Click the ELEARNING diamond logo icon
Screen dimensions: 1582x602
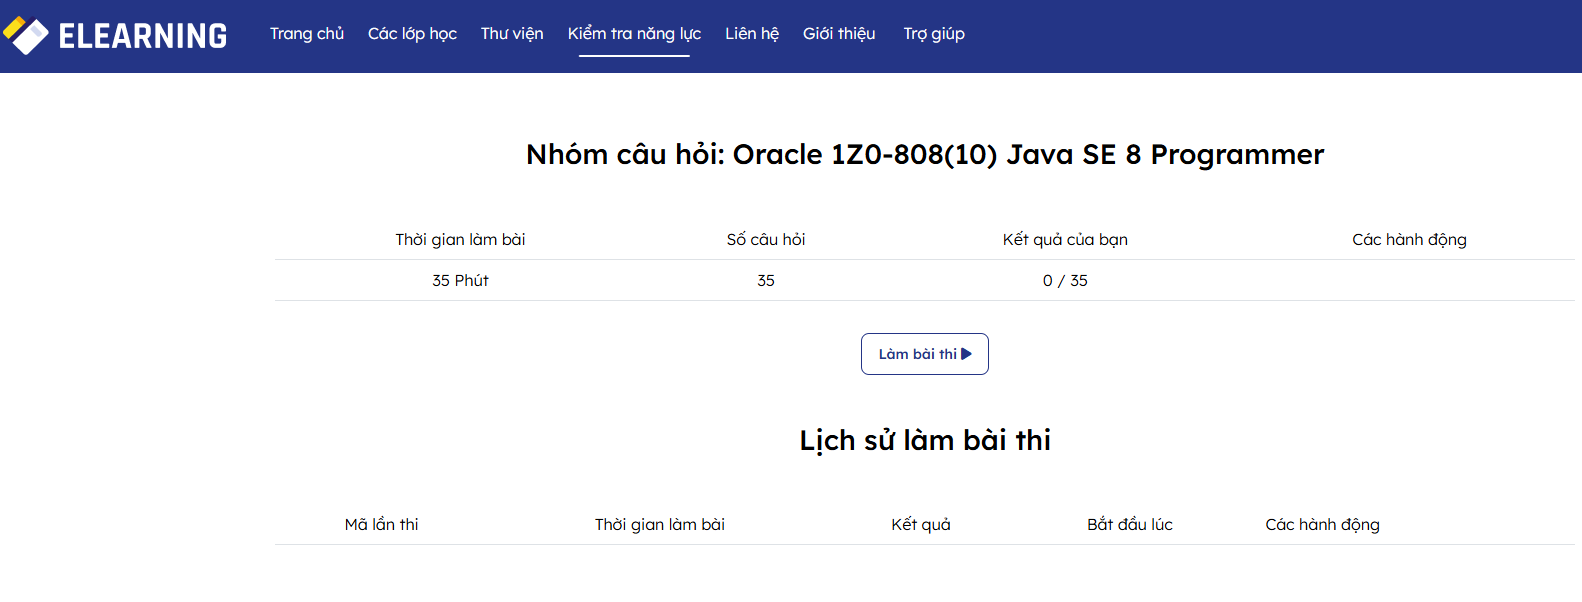coord(26,36)
